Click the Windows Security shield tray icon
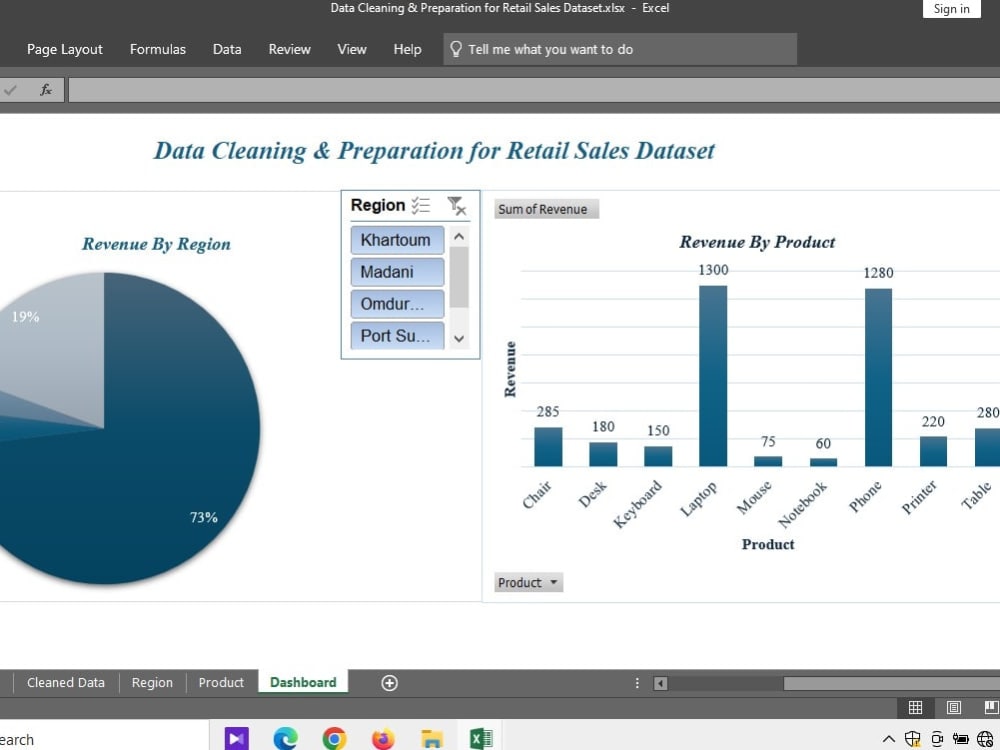Screen dimensions: 1000x750 tap(913, 739)
